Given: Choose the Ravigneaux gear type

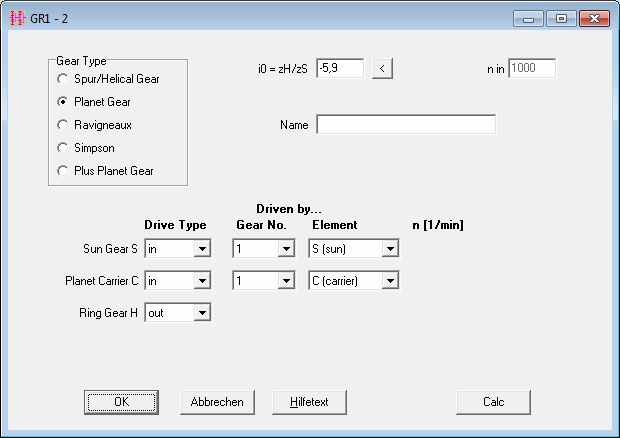Looking at the screenshot, I should click(x=64, y=124).
